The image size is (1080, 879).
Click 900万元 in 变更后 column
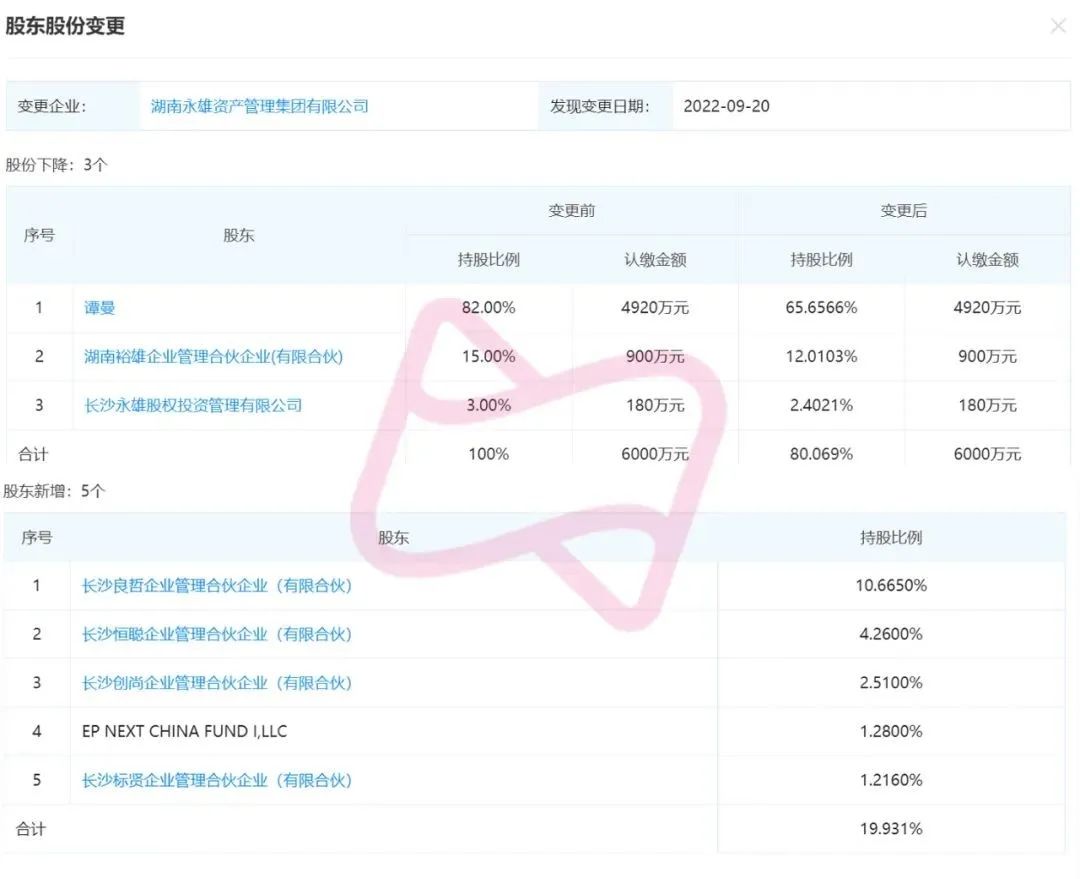[987, 357]
